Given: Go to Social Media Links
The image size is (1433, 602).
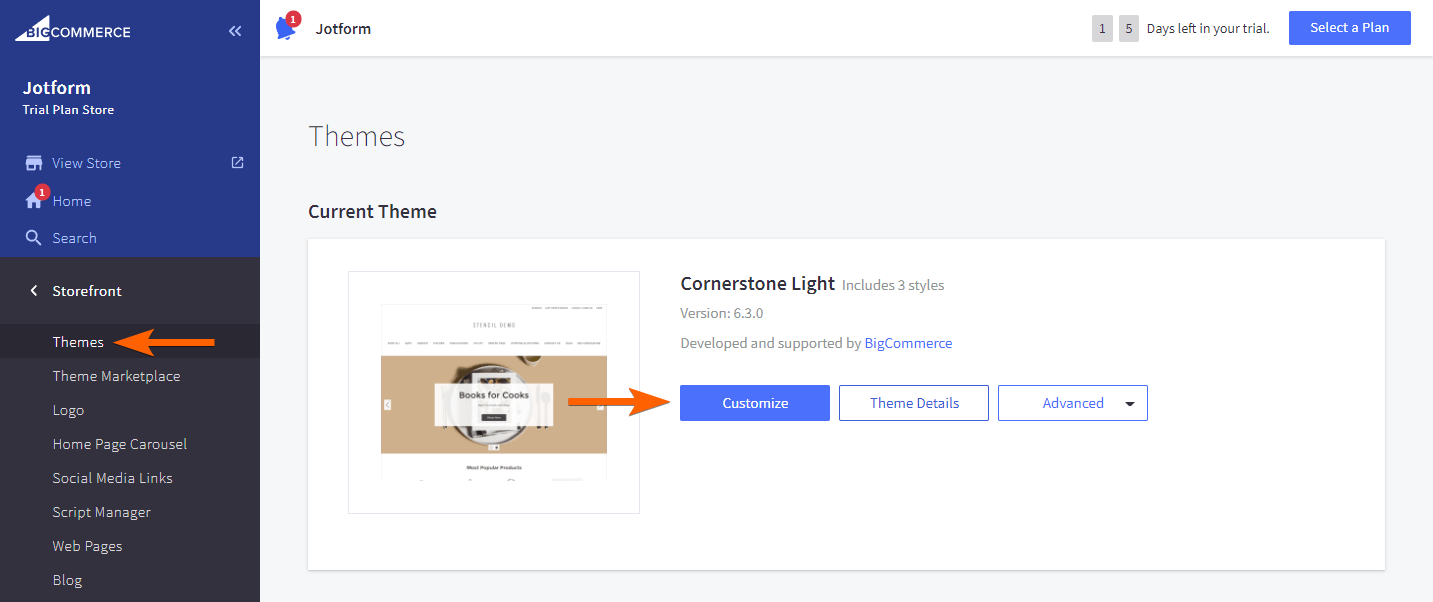Looking at the screenshot, I should coord(112,478).
